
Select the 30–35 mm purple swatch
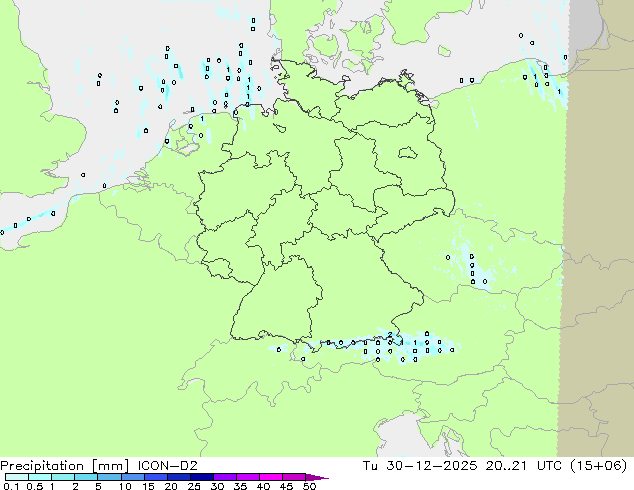click(x=224, y=477)
